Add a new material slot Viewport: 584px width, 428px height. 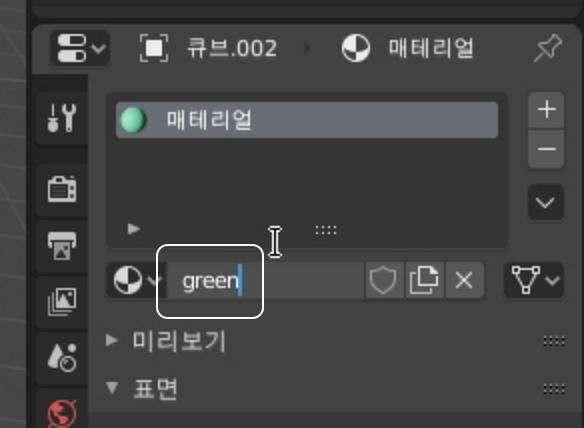546,110
